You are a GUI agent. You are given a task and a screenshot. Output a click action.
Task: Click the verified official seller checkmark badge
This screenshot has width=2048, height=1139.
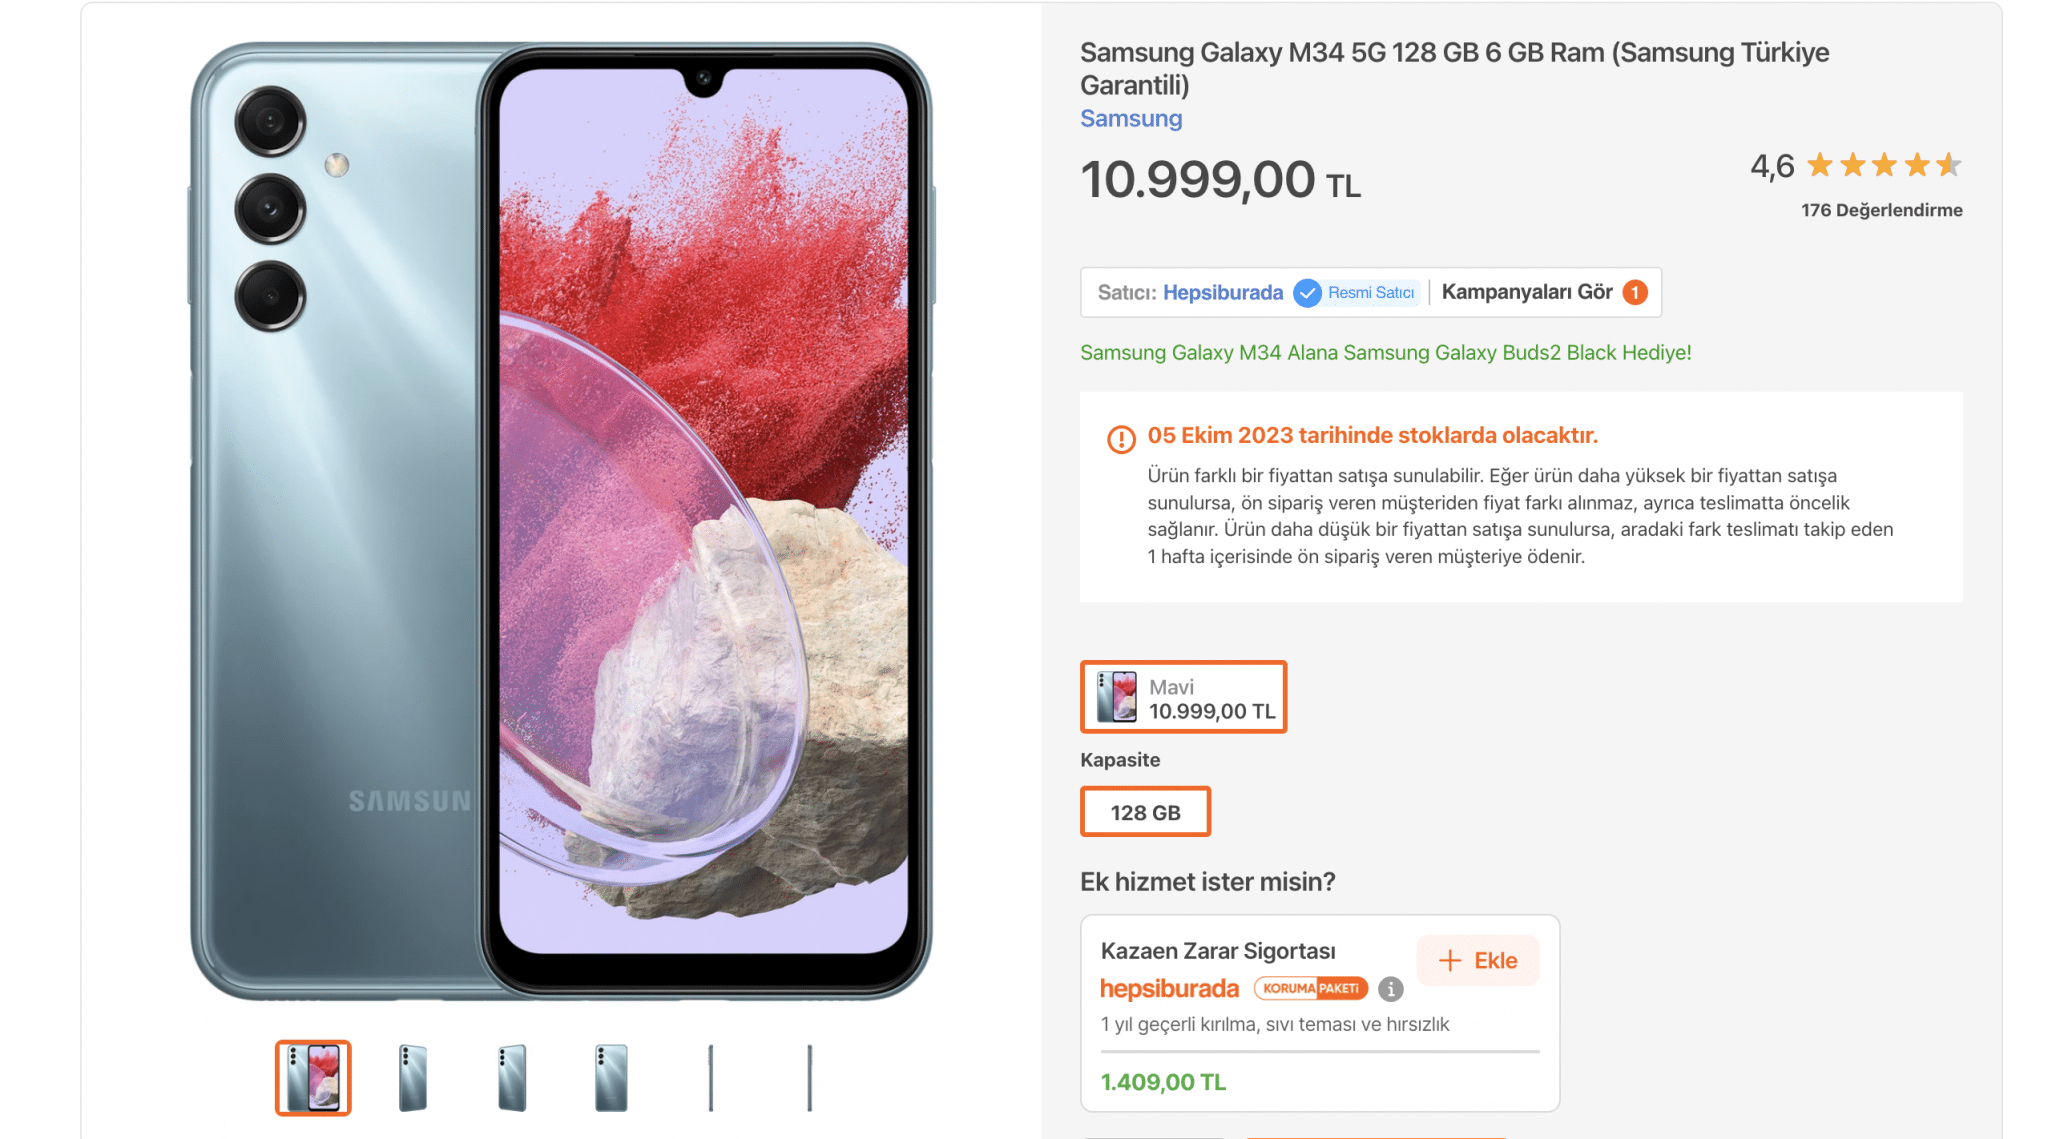pyautogui.click(x=1307, y=293)
